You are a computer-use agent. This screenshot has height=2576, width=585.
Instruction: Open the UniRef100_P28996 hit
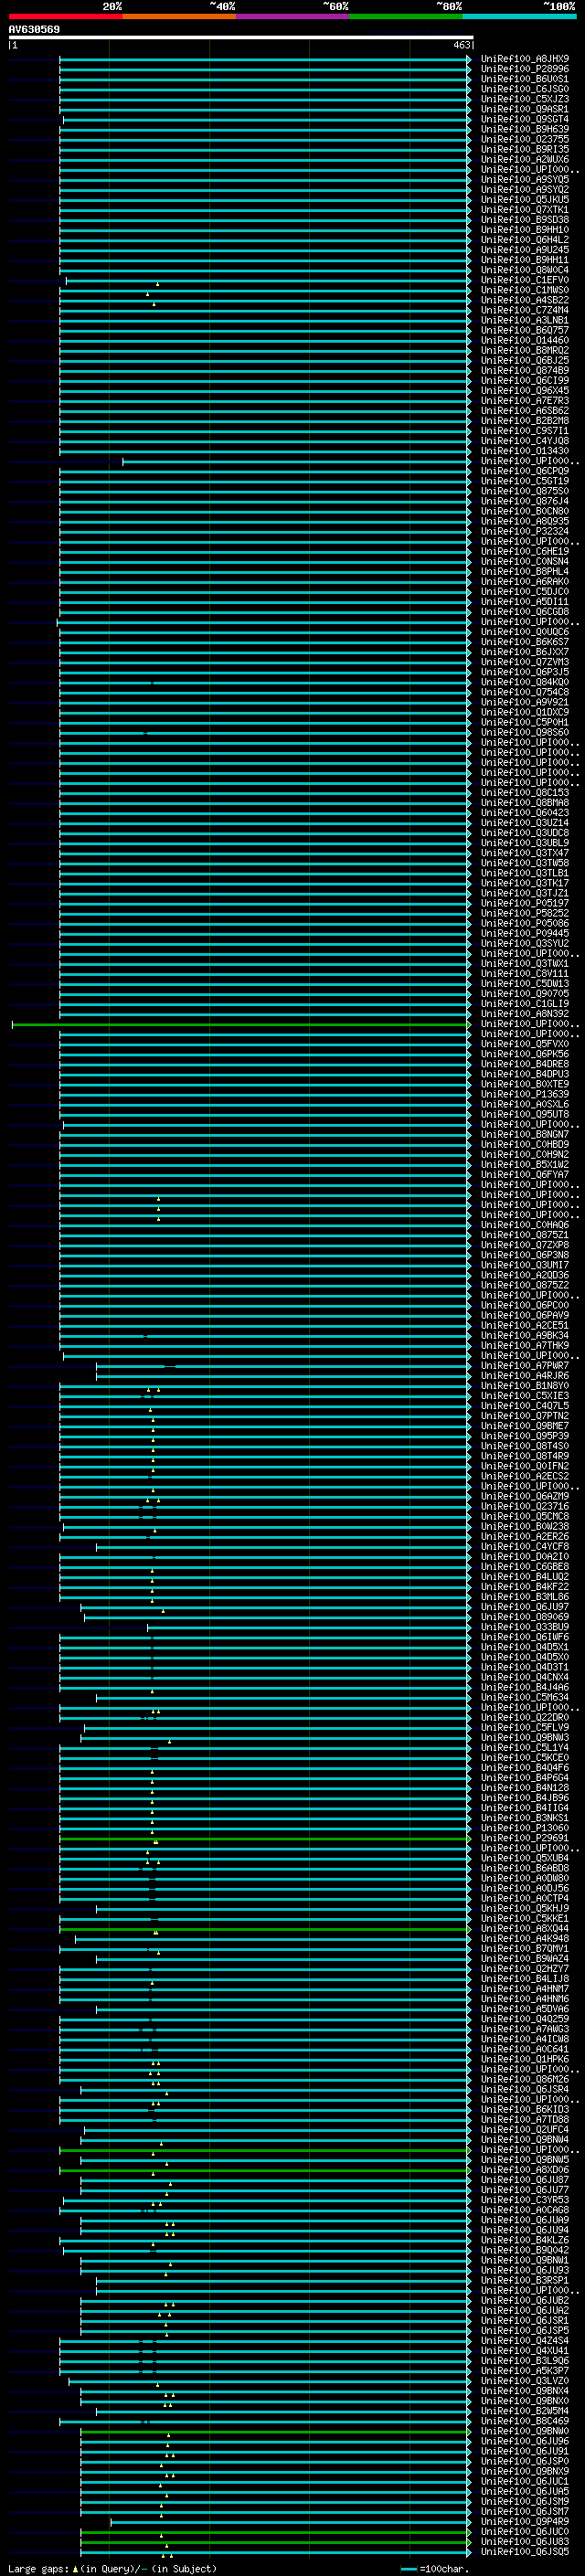[525, 69]
